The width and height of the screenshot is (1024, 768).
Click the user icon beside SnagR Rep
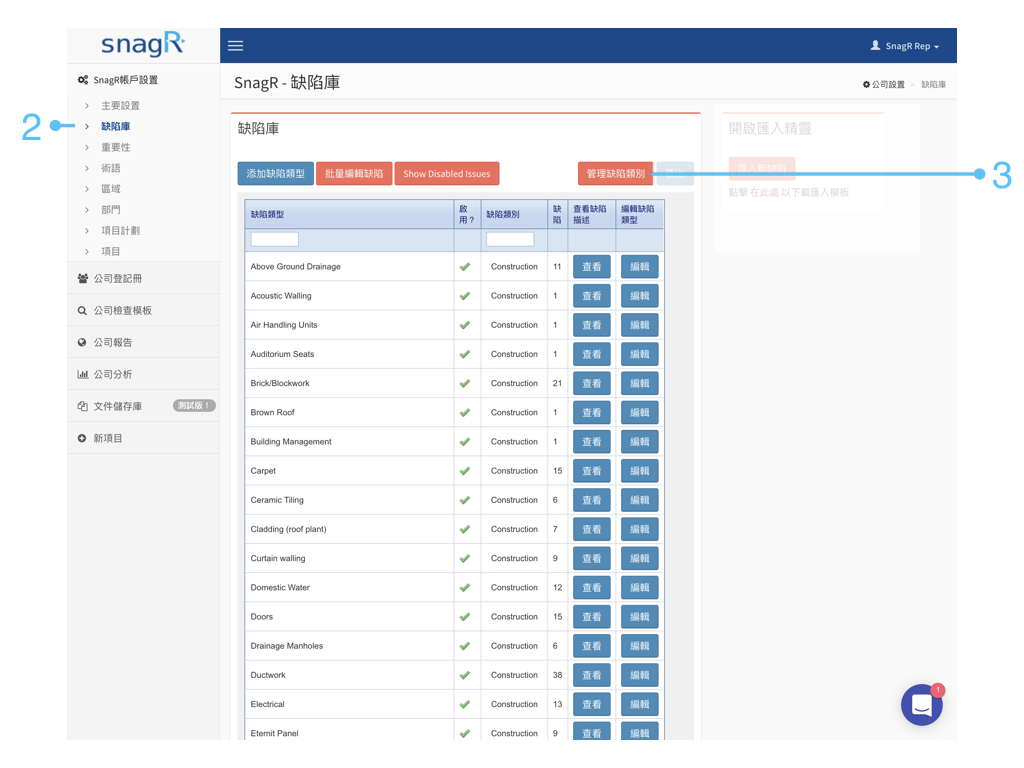click(x=875, y=45)
